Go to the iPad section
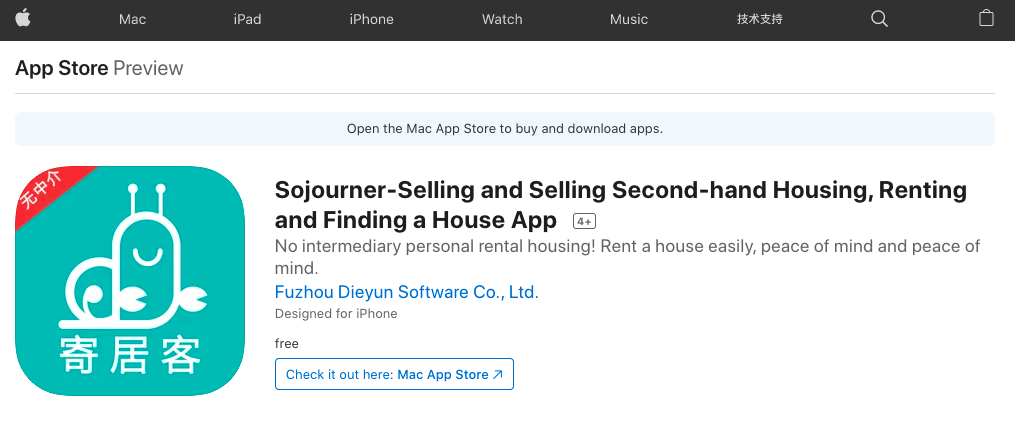Screen dimensions: 1015x425 pyautogui.click(x=247, y=19)
